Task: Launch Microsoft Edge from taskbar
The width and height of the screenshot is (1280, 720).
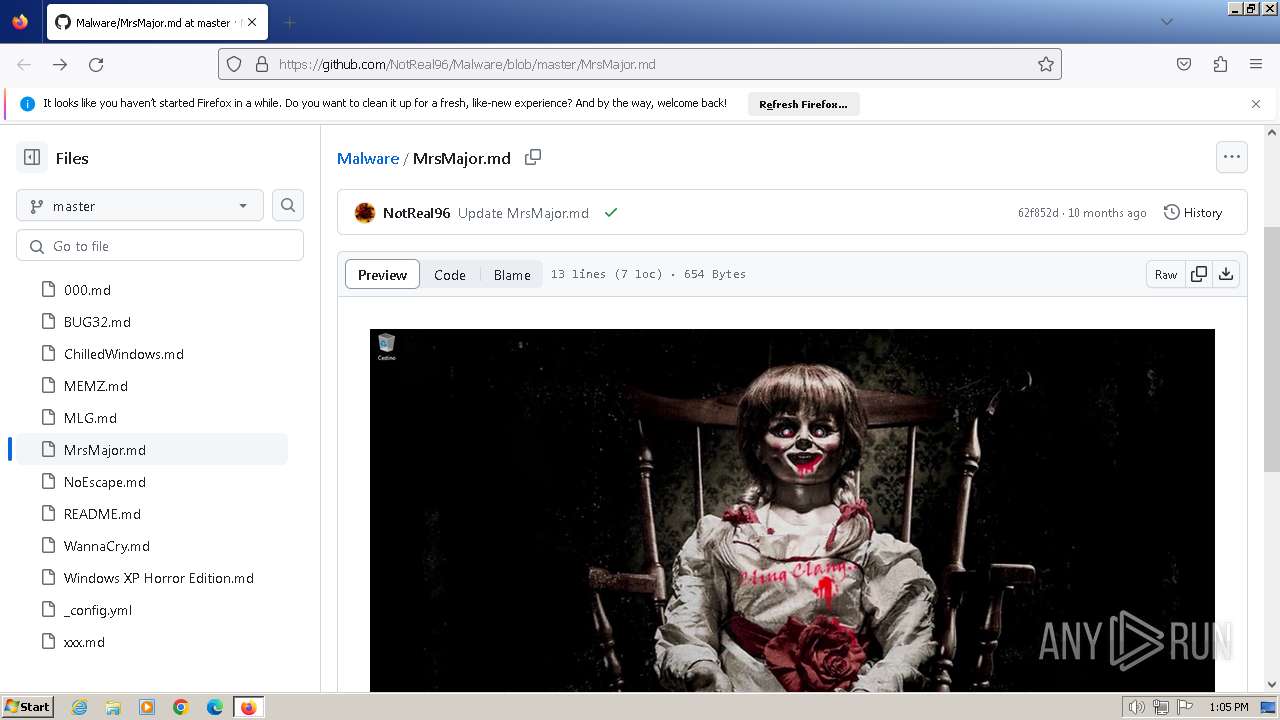Action: (x=215, y=707)
